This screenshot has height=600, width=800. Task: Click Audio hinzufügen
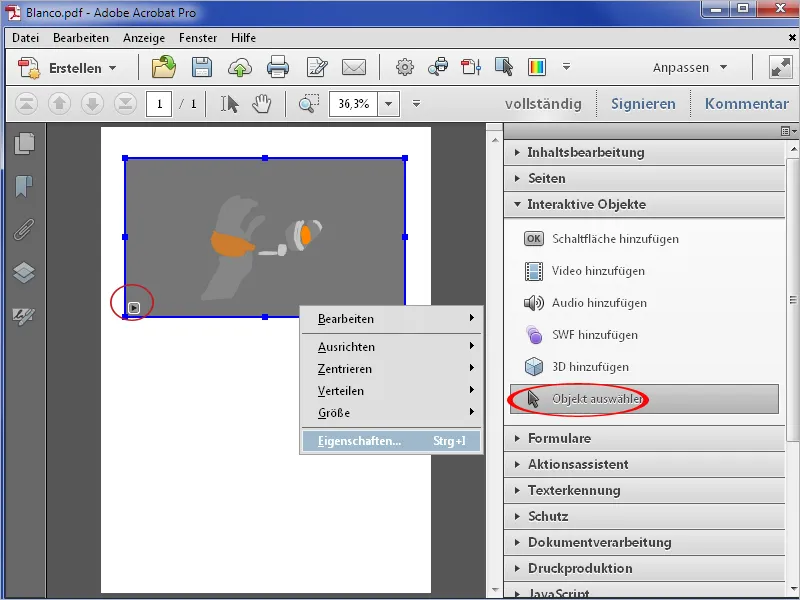(x=586, y=303)
